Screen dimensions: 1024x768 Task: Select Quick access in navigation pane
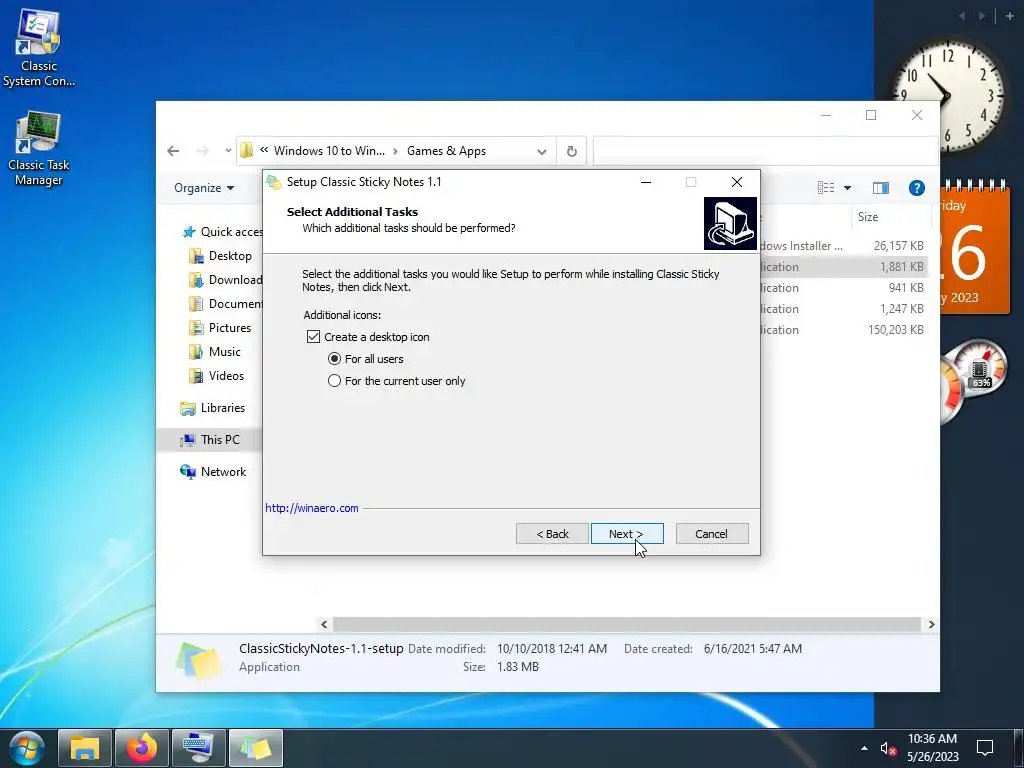(224, 232)
